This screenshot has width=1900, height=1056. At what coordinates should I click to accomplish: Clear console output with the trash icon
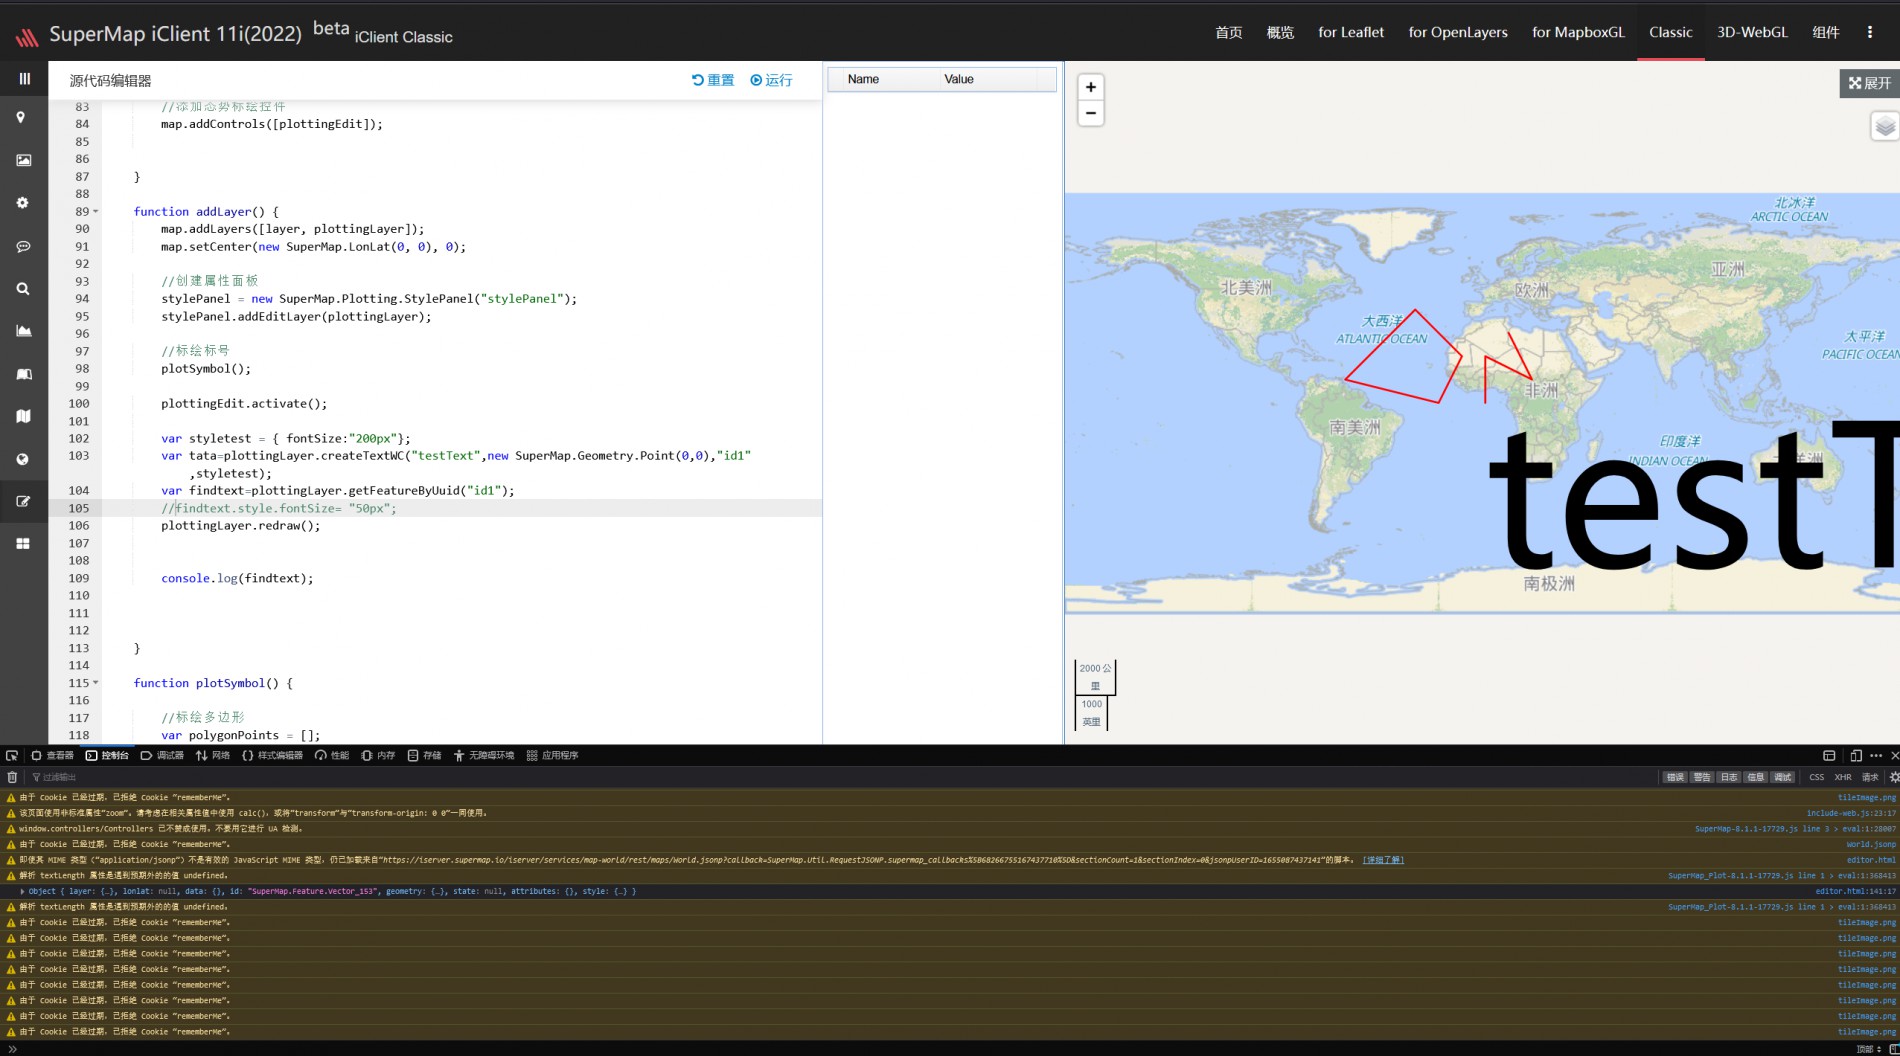coord(12,777)
